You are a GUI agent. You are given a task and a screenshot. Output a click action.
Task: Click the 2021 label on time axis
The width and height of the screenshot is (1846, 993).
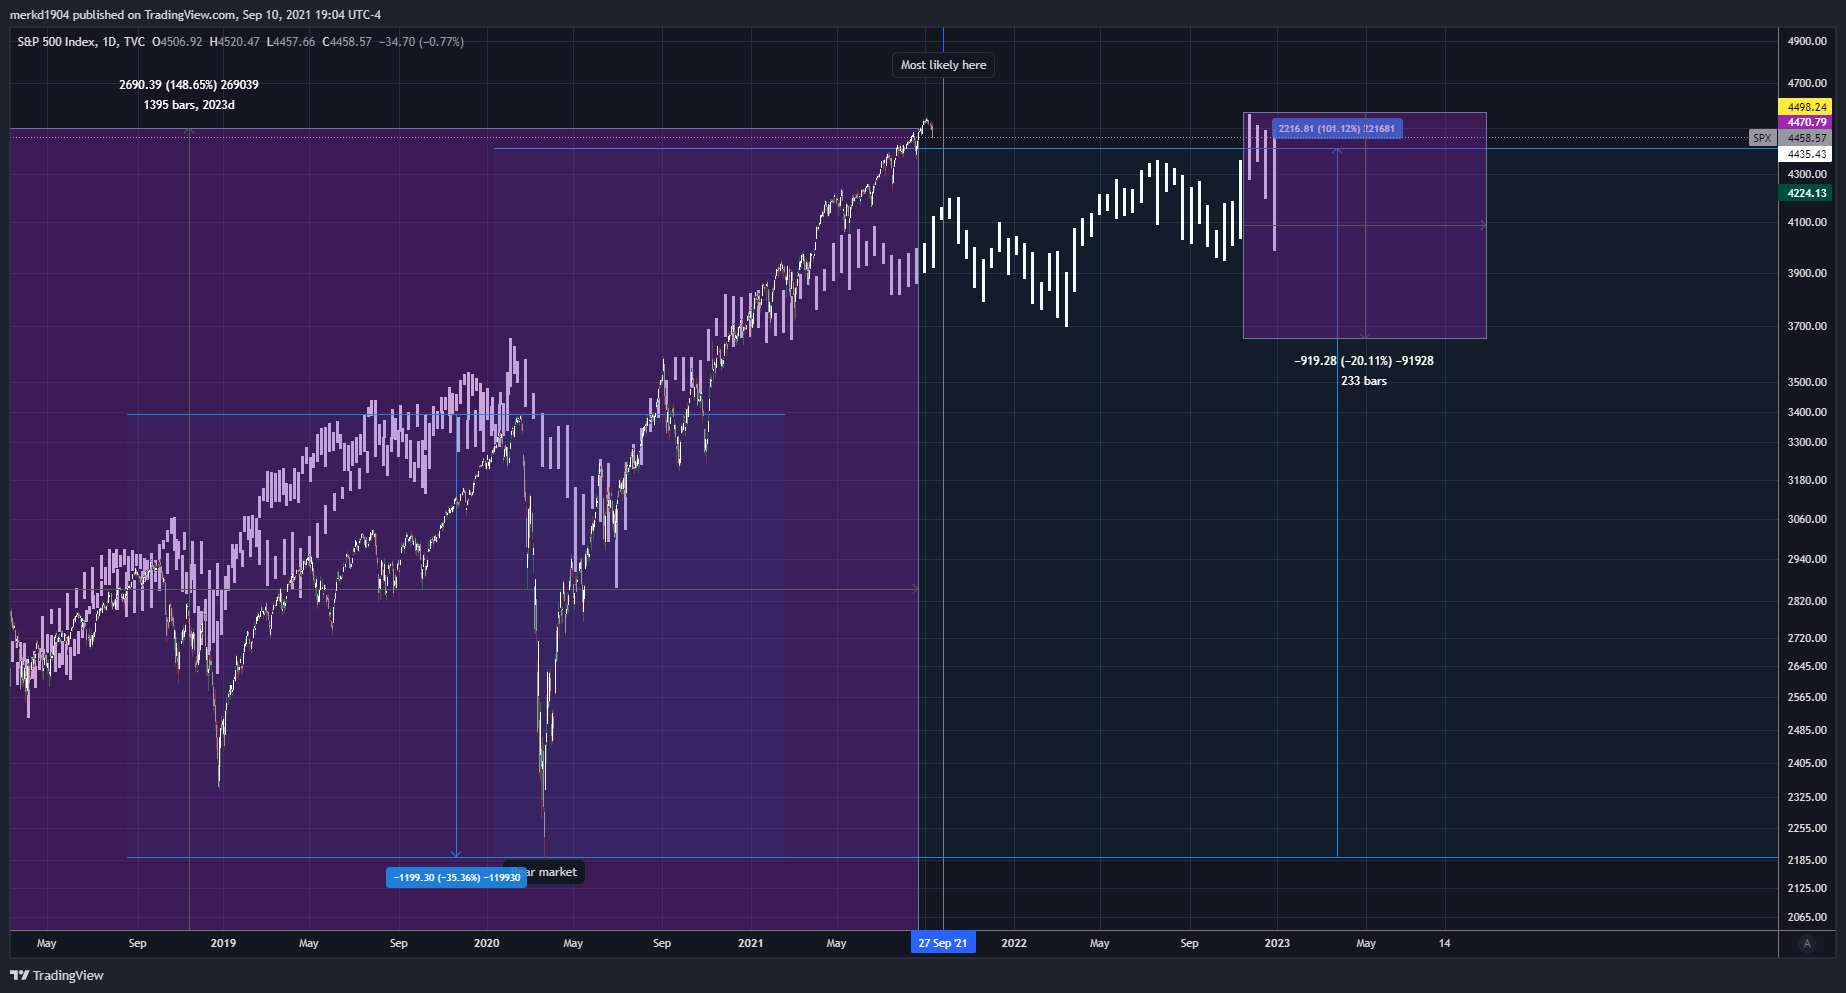tap(750, 943)
